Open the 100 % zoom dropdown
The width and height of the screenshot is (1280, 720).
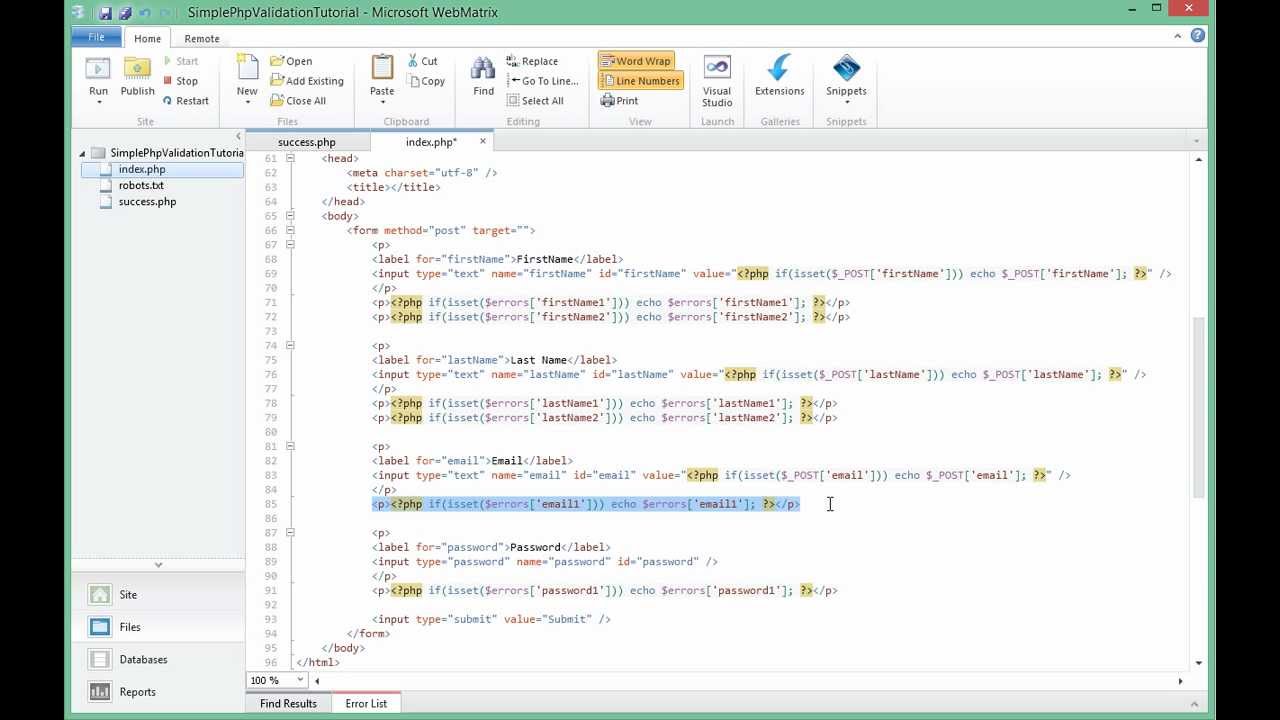(x=301, y=680)
